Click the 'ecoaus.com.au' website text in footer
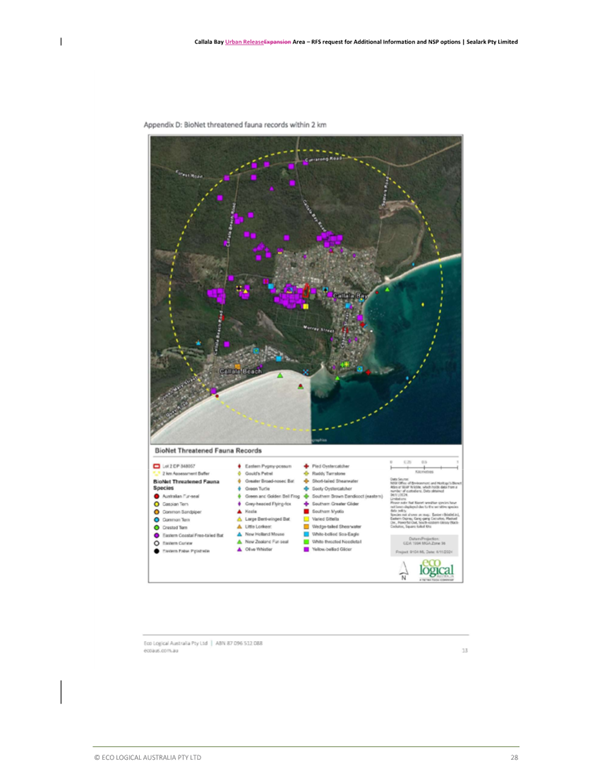The height and width of the screenshot is (776, 600). click(x=161, y=651)
